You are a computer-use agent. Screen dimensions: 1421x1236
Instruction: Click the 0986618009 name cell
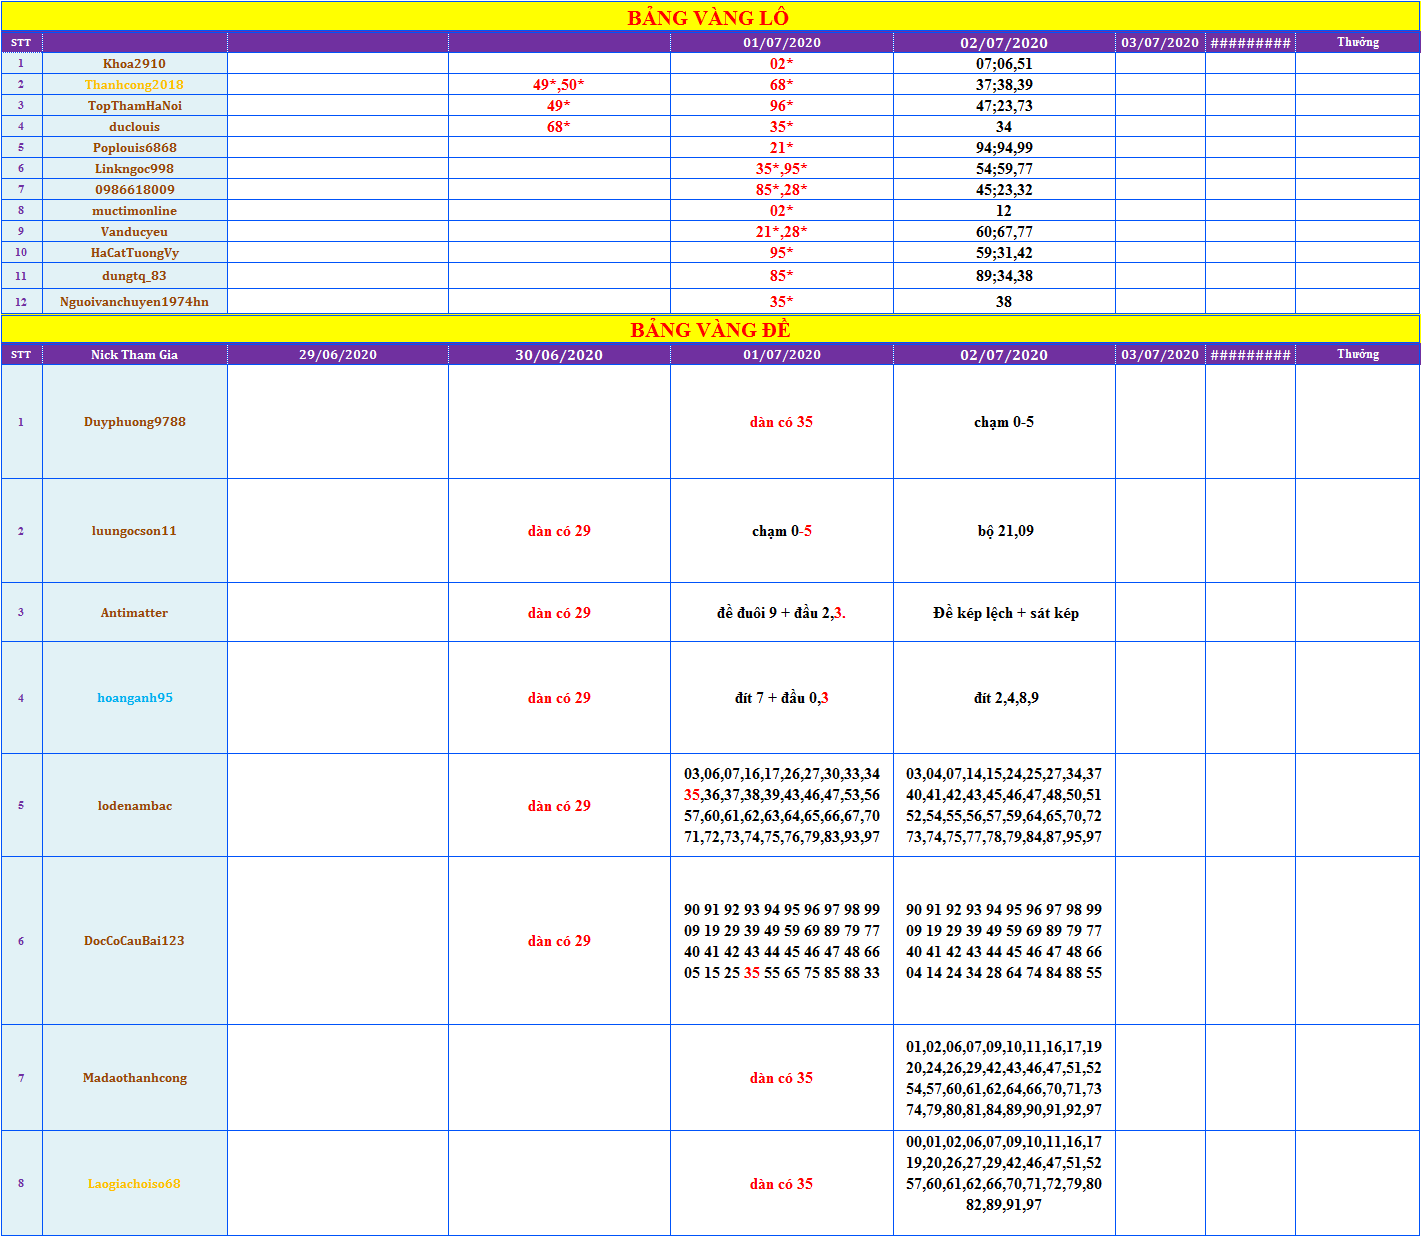click(x=135, y=189)
